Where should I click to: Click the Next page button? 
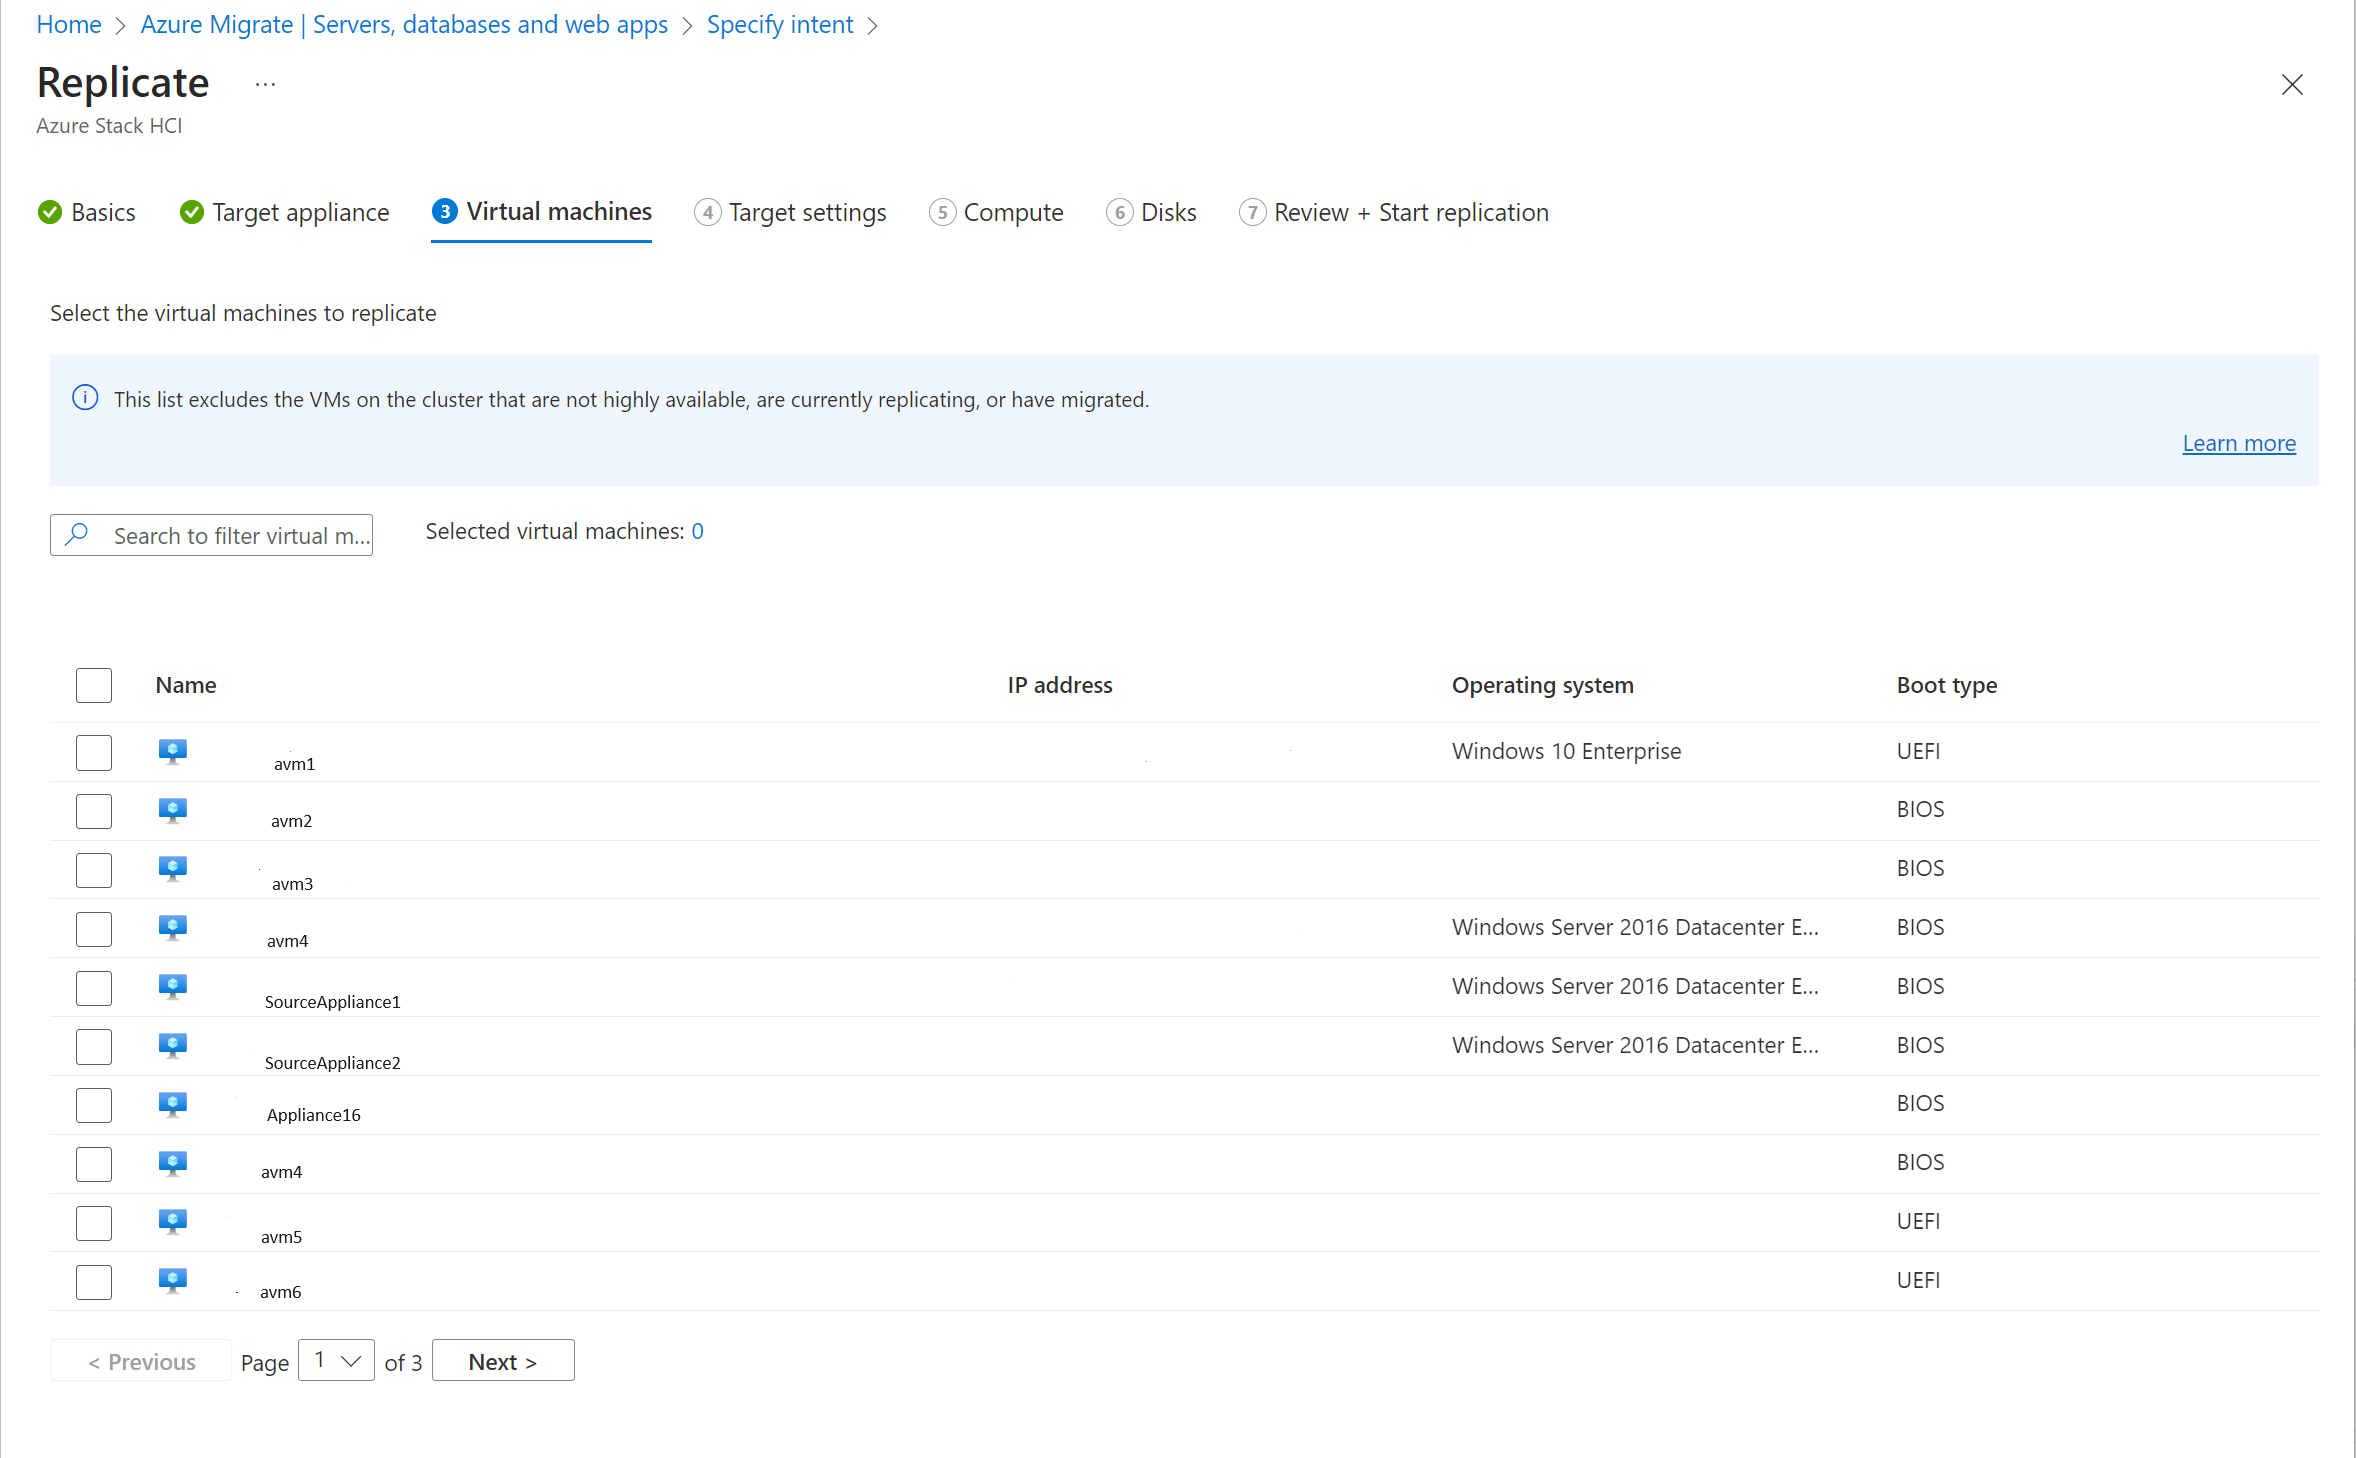(503, 1361)
